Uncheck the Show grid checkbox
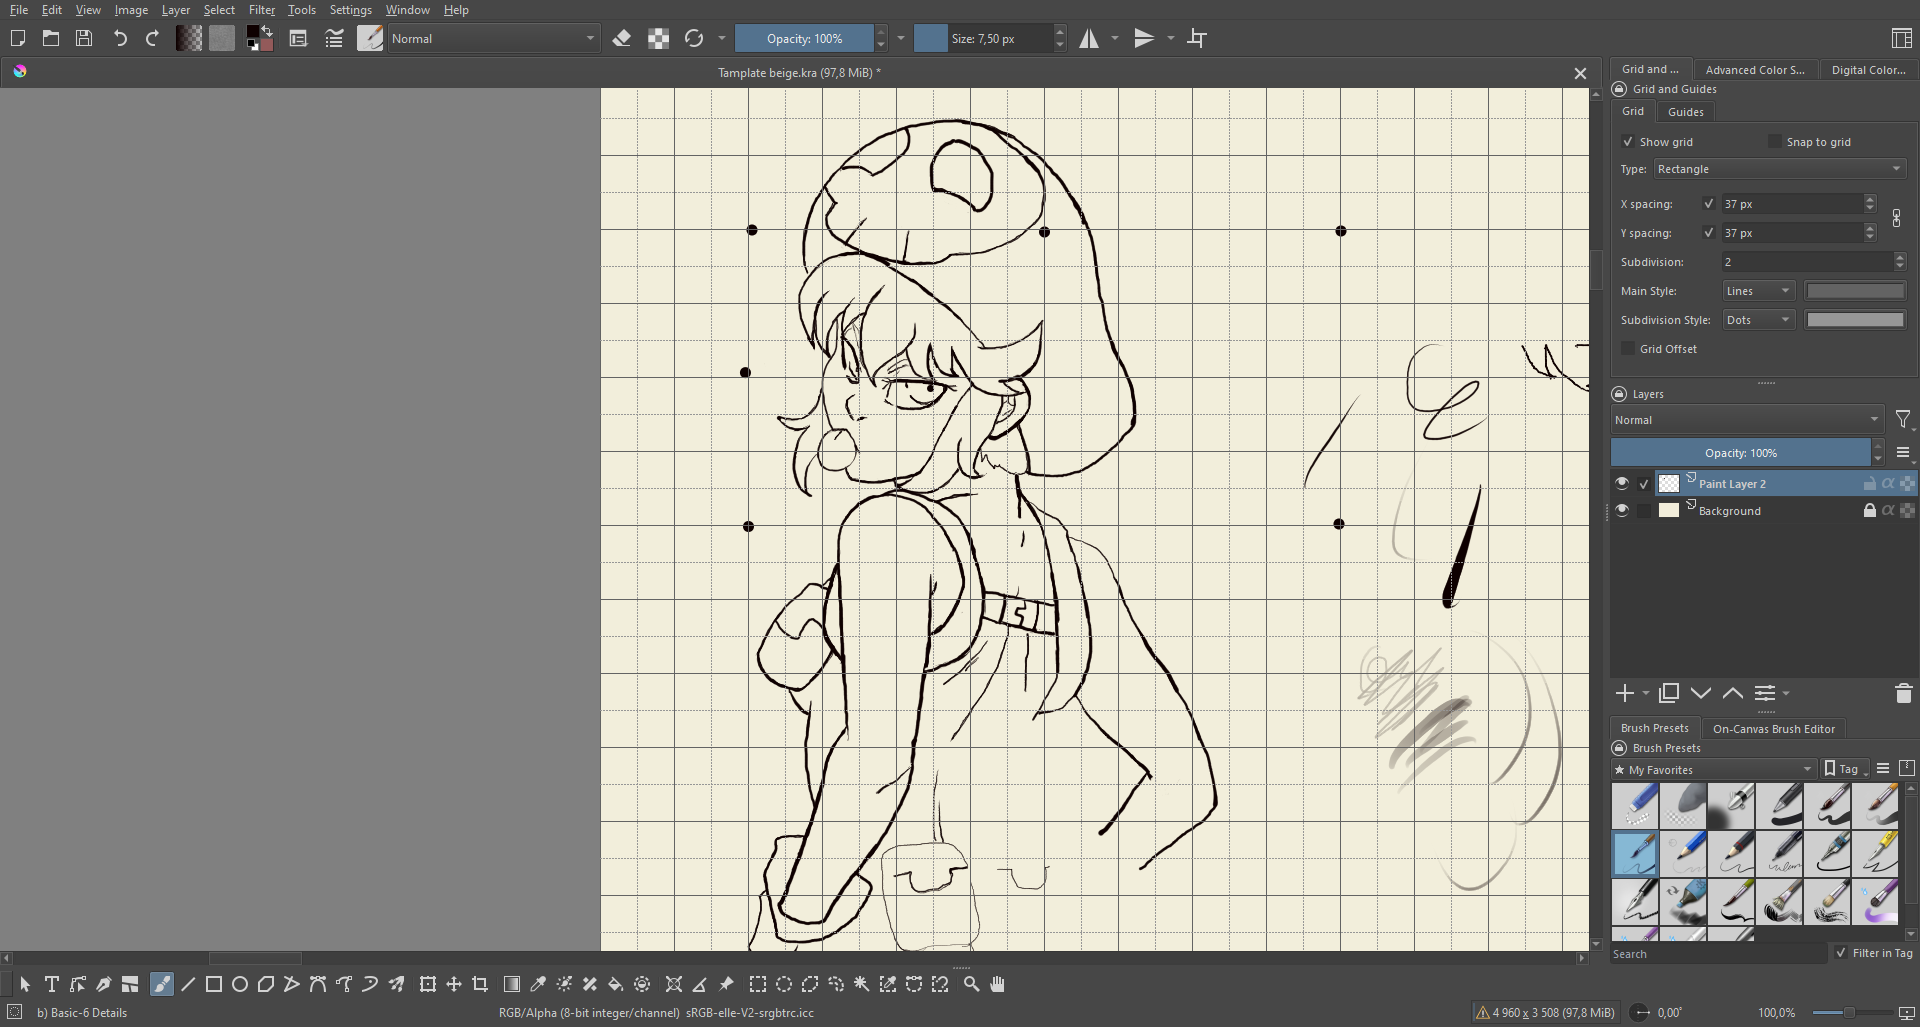The width and height of the screenshot is (1920, 1027). click(1628, 142)
